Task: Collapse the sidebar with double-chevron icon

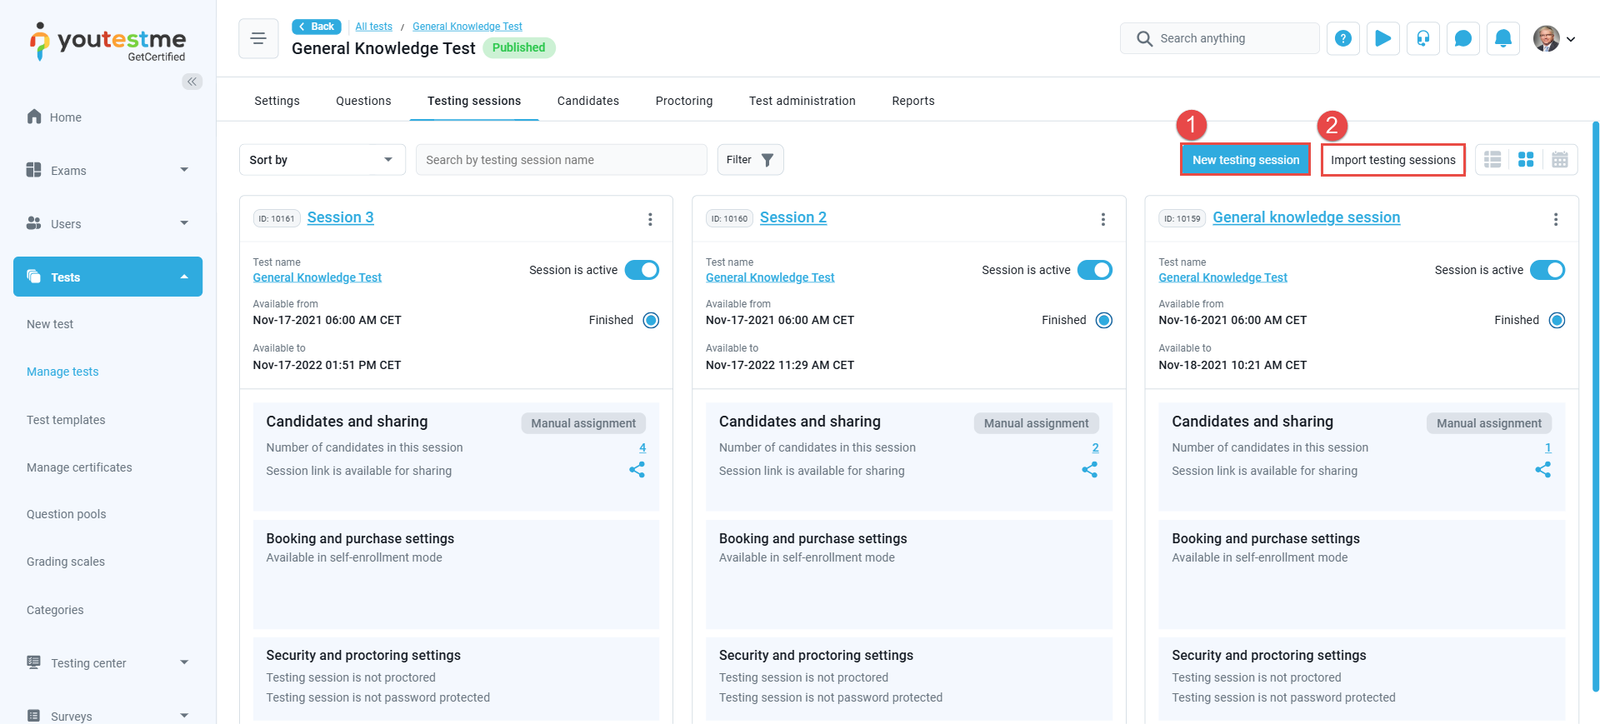Action: click(x=192, y=81)
